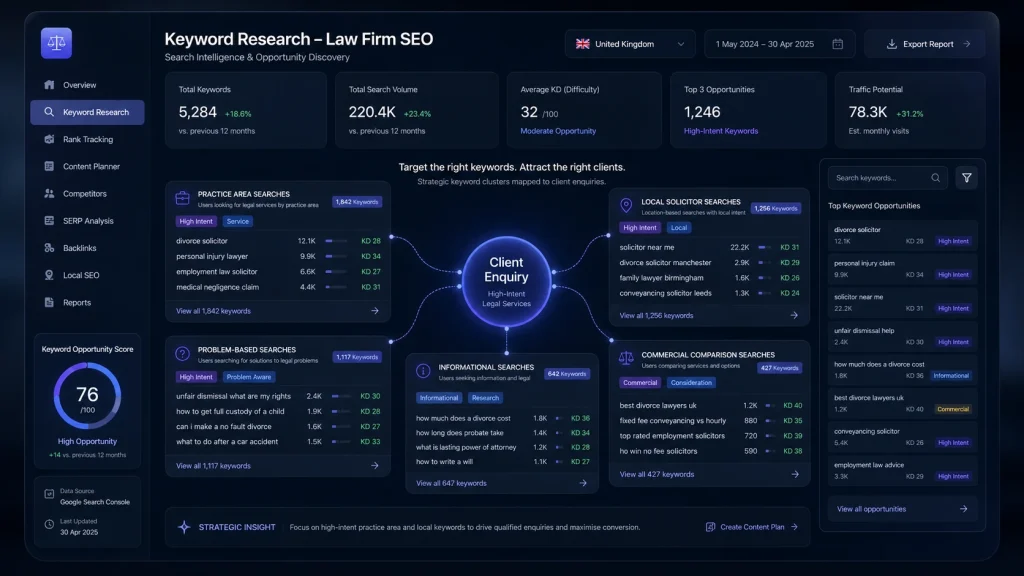This screenshot has width=1024, height=576.
Task: Click the Strategic Insight sparkle icon
Action: pyautogui.click(x=184, y=527)
